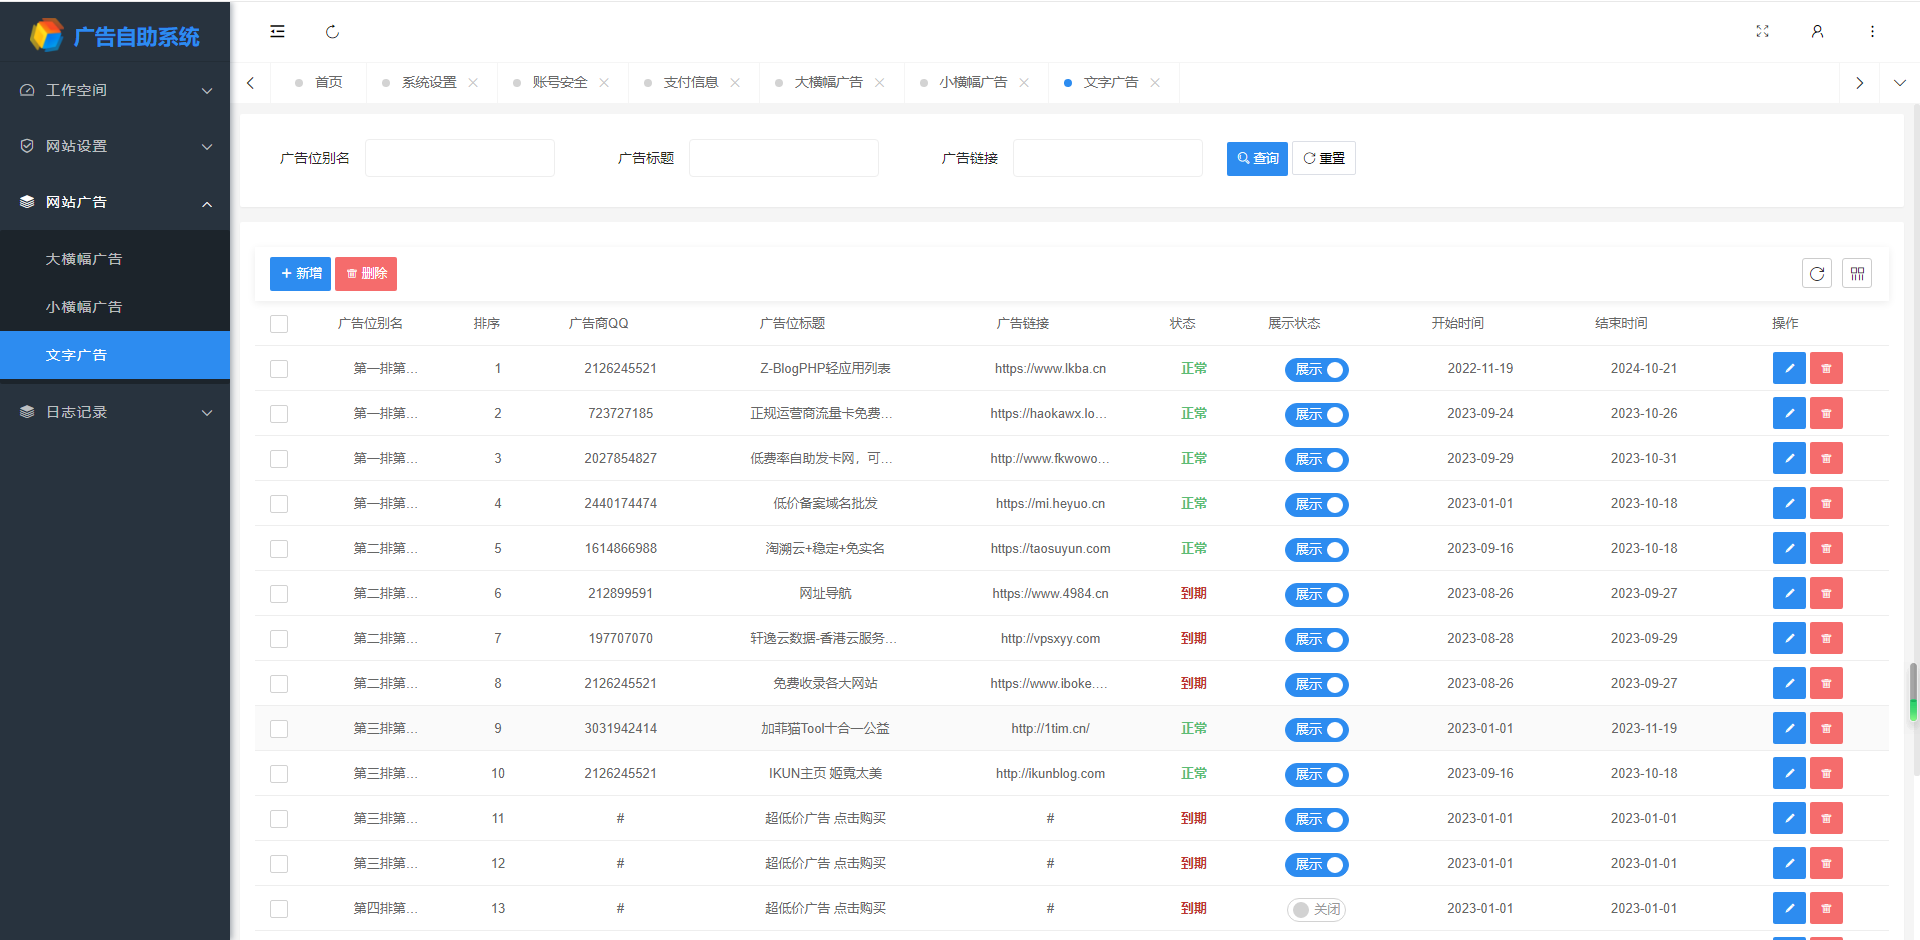The image size is (1920, 940).
Task: Delete the row with 排序 13
Action: coord(1826,908)
